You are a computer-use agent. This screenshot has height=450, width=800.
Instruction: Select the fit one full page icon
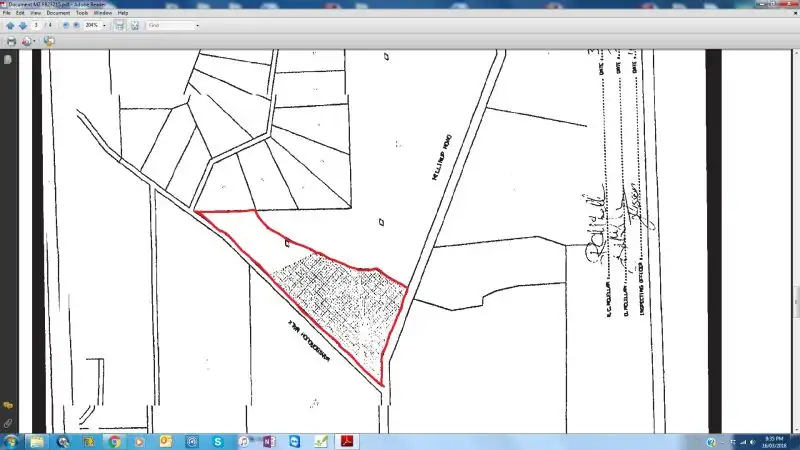click(x=134, y=24)
